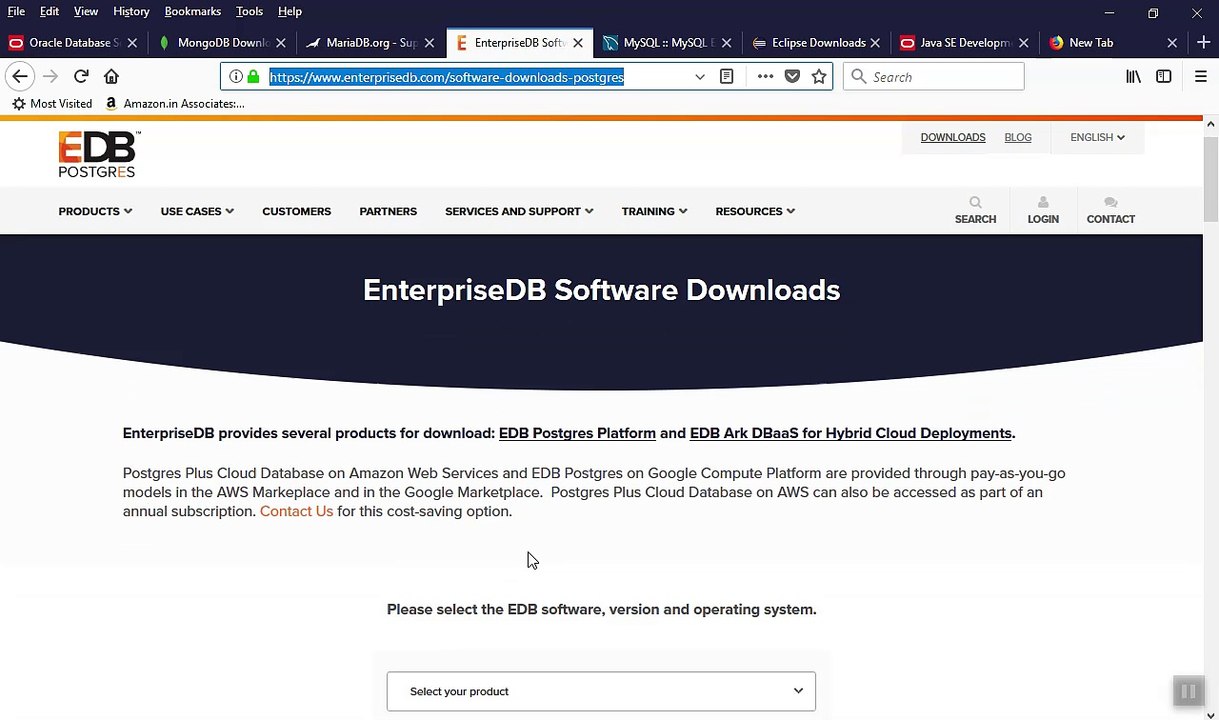
Task: Close the Java SE Development tab
Action: tap(1023, 43)
